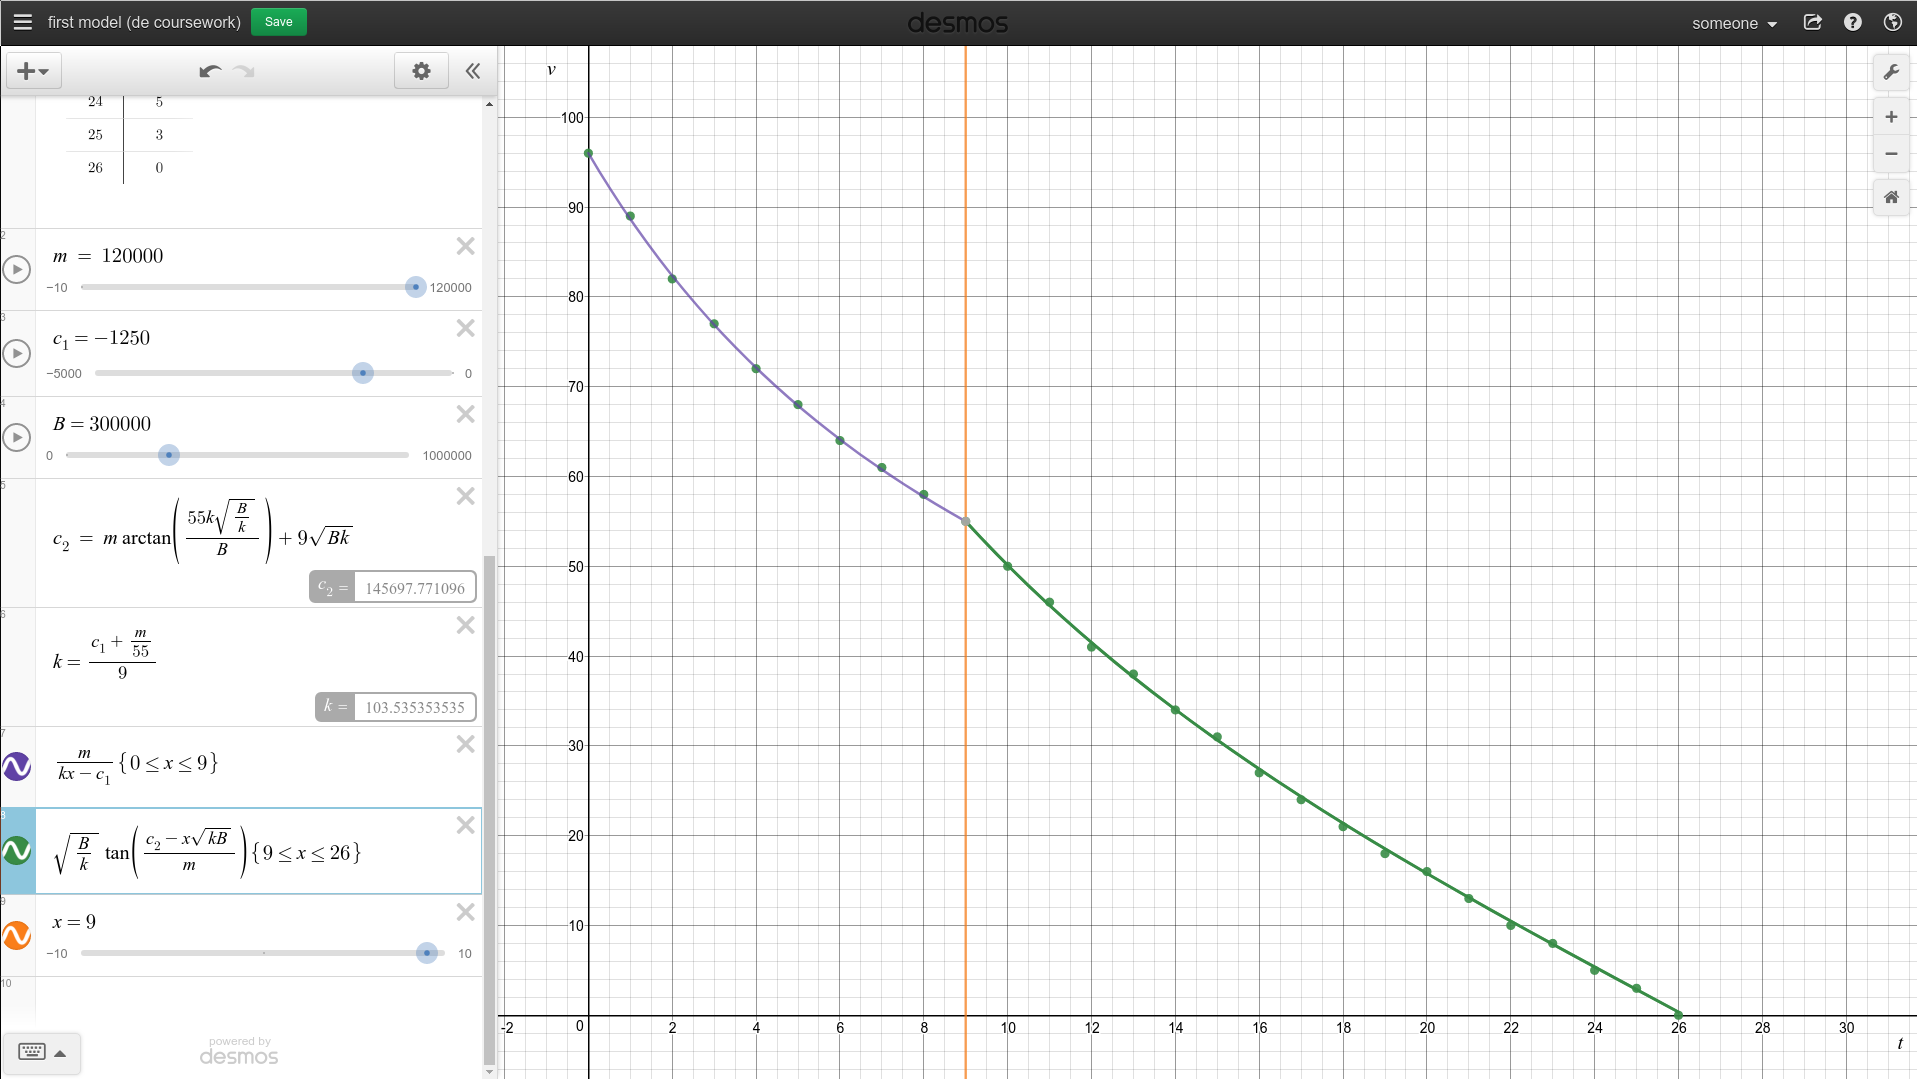Open the help menu
Screen dimensions: 1917x1079
(1853, 22)
